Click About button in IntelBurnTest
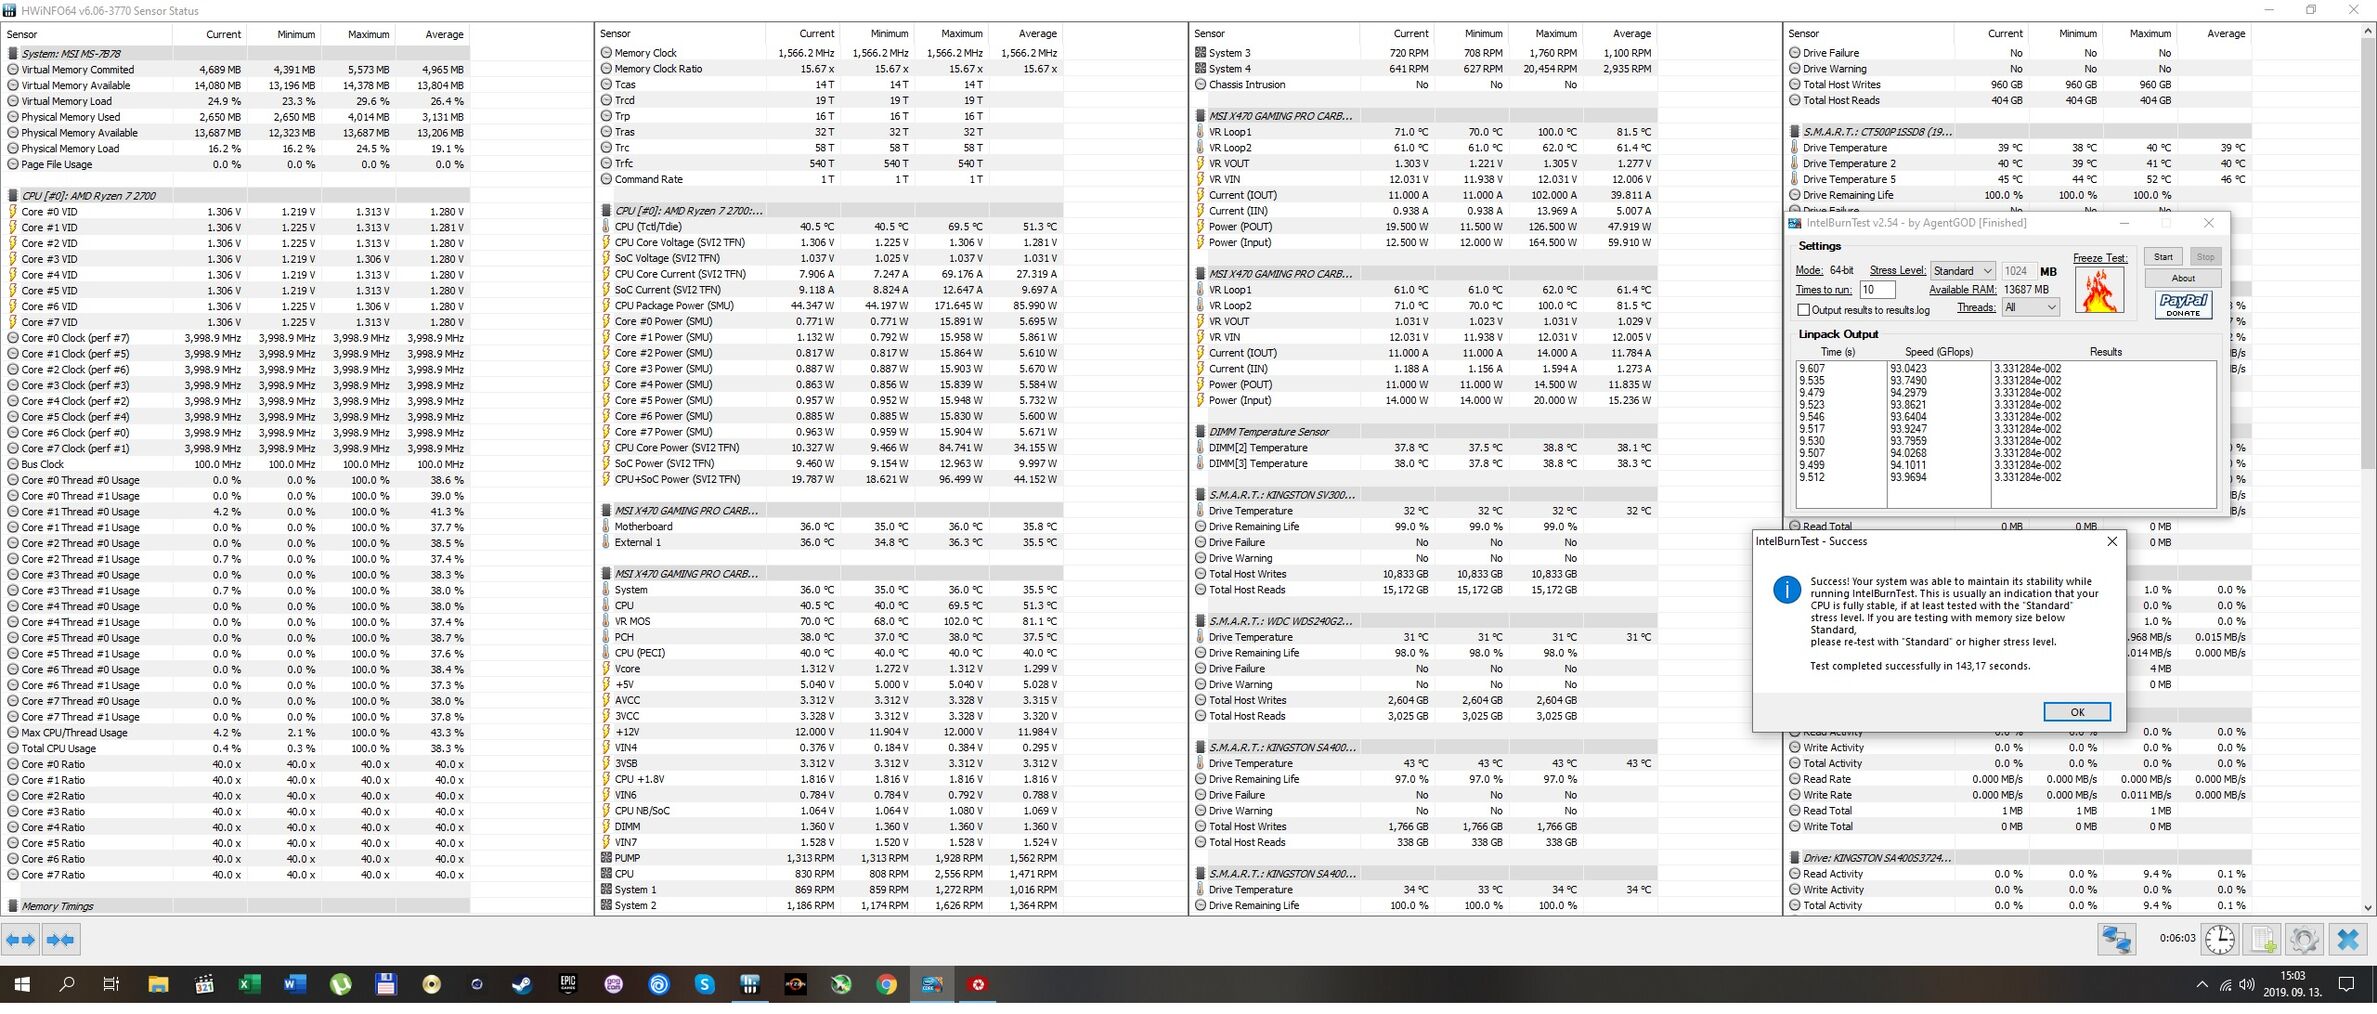The height and width of the screenshot is (1014, 2377). coord(2183,278)
